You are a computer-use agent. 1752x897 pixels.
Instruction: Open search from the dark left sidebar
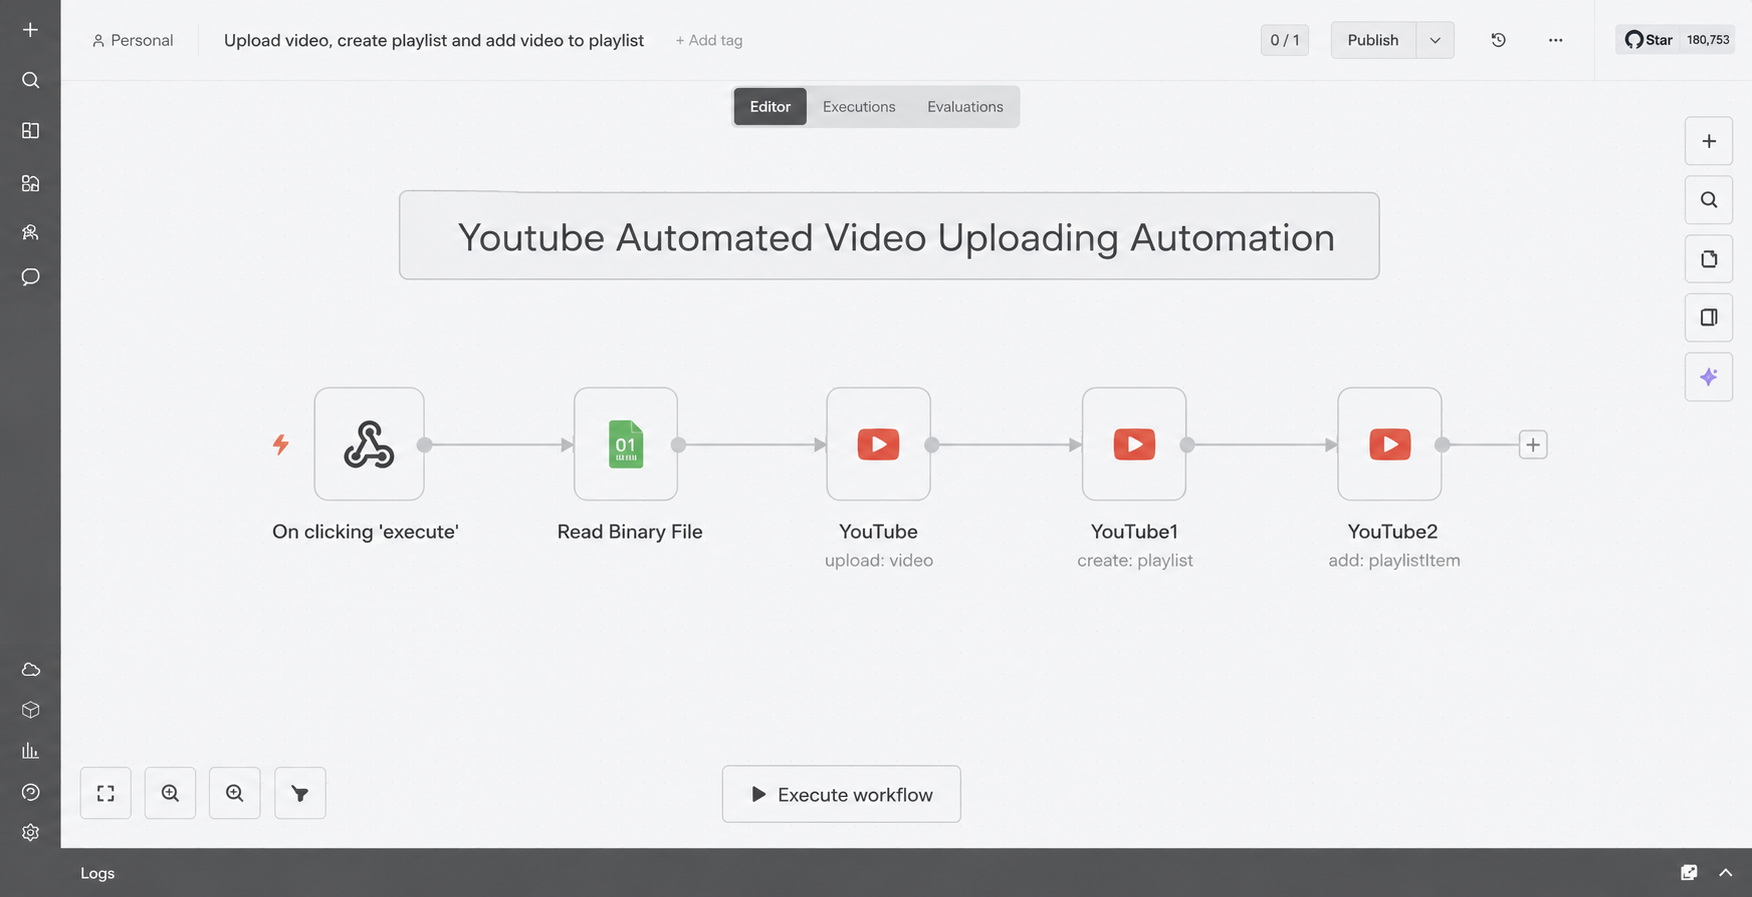click(30, 80)
